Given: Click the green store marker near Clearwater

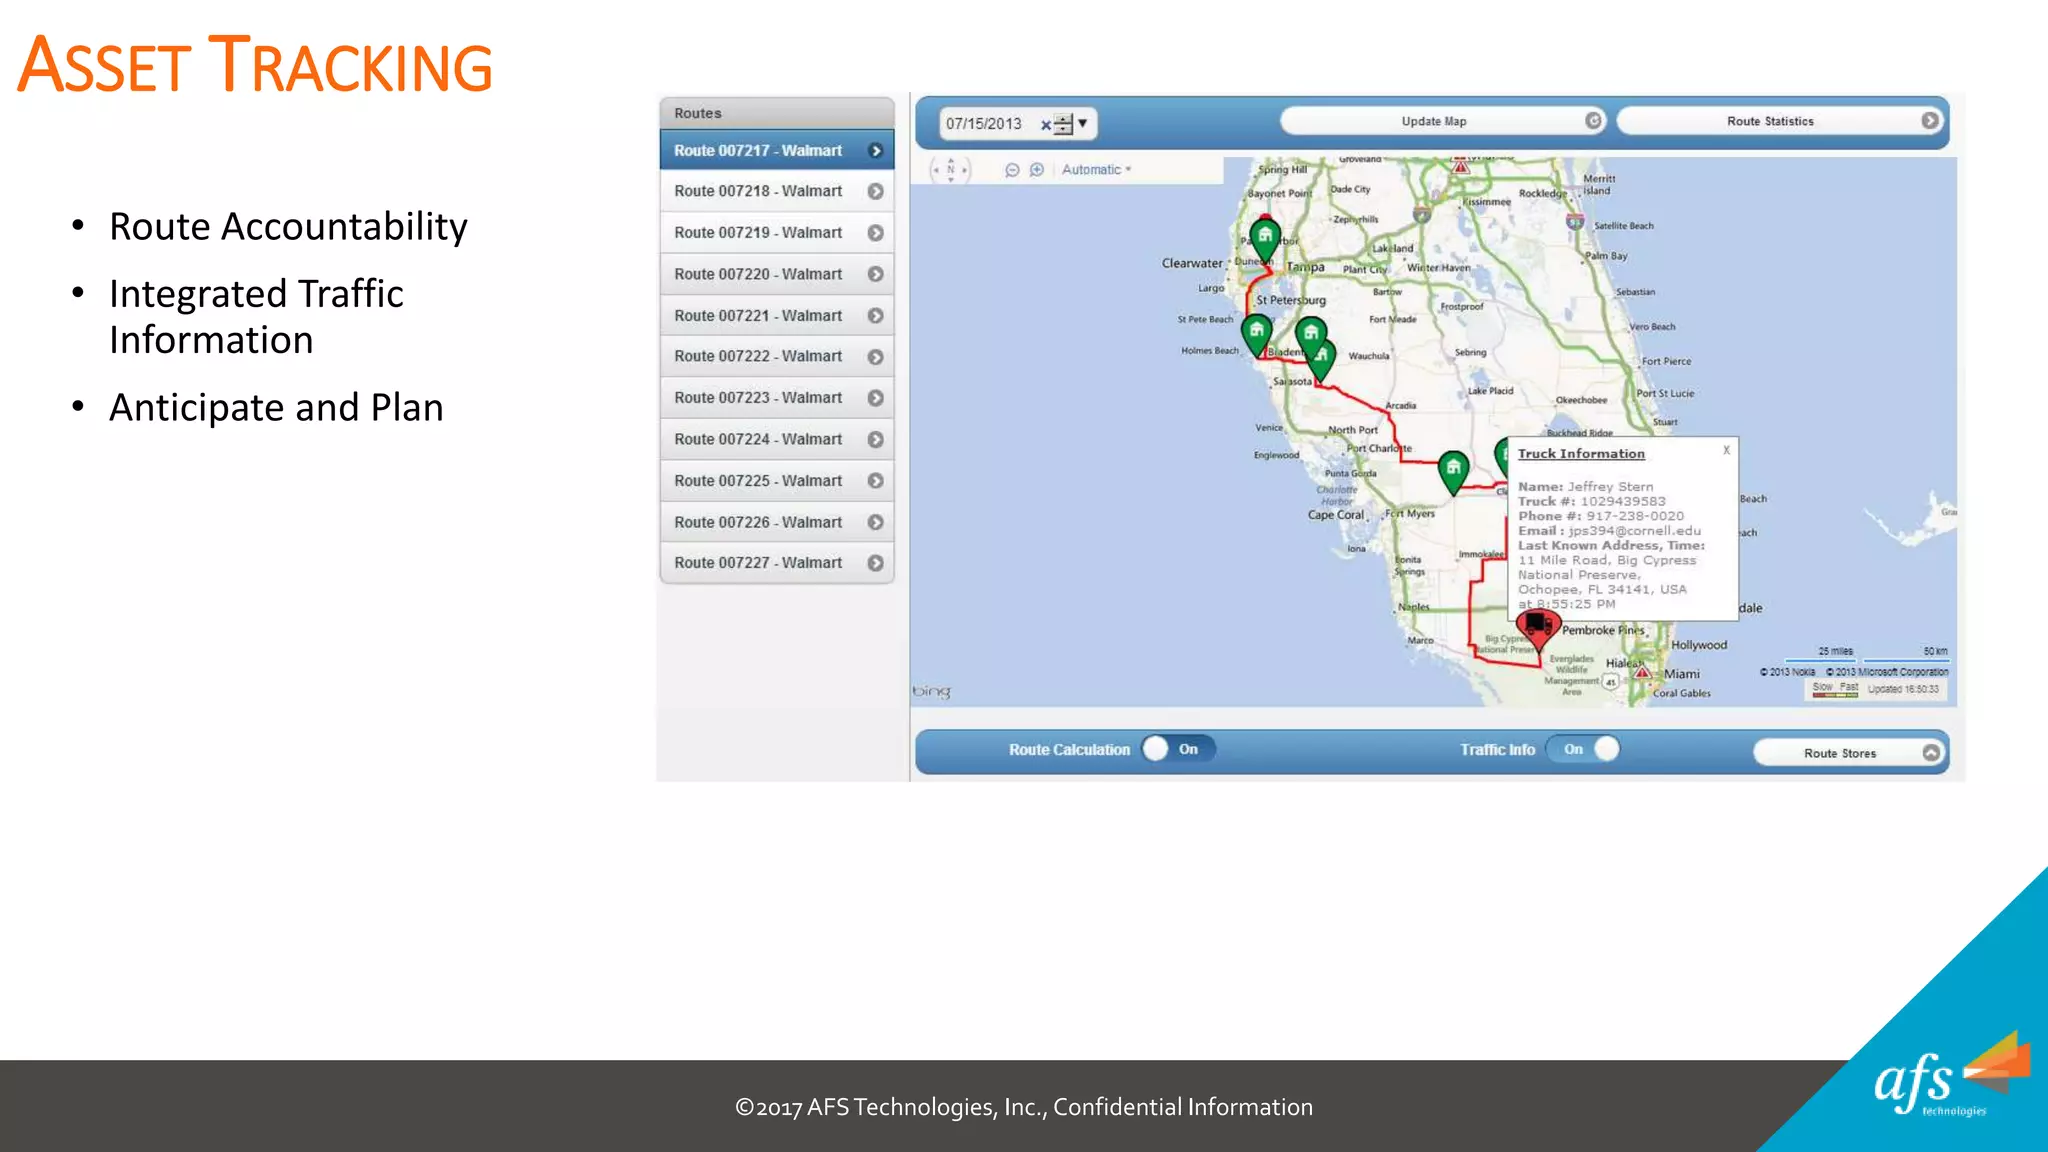Looking at the screenshot, I should tap(1265, 238).
